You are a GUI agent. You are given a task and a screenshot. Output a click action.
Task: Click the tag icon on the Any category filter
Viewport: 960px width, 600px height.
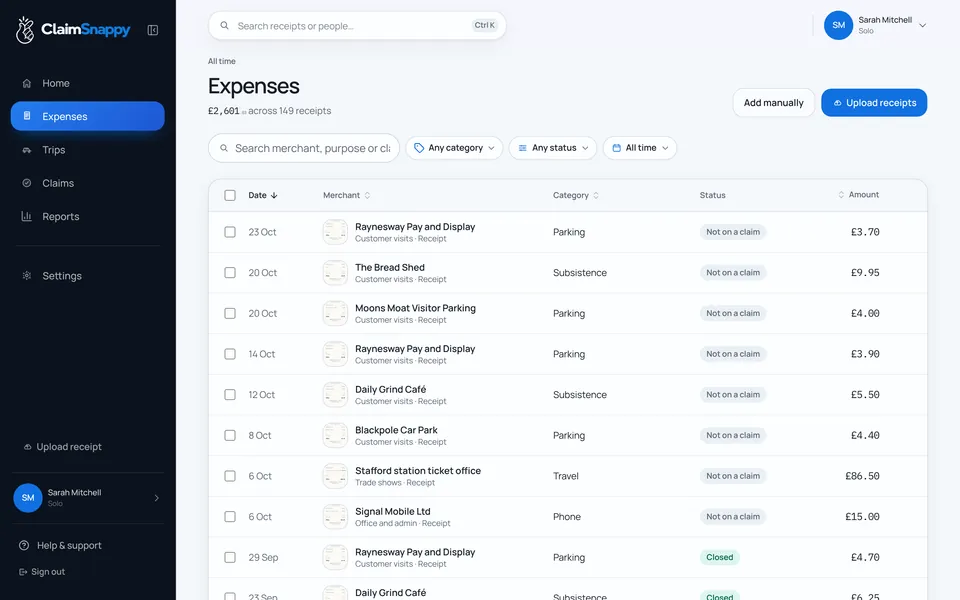(419, 148)
